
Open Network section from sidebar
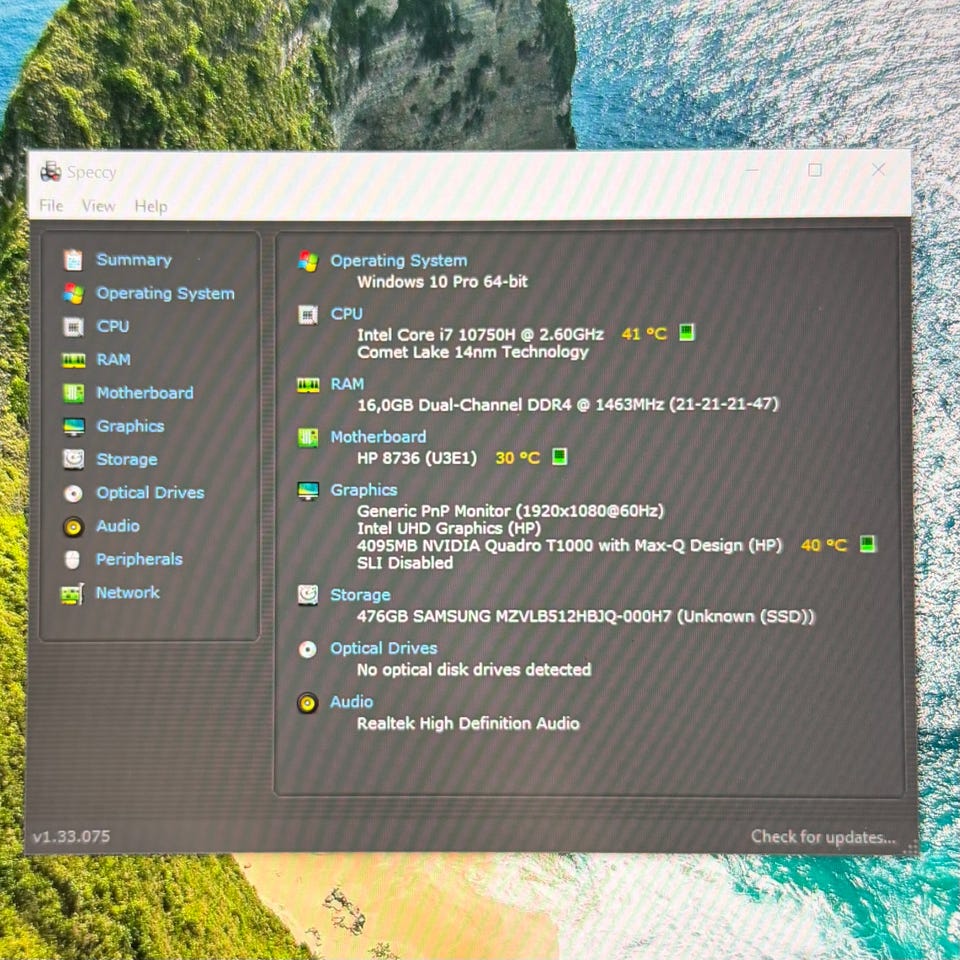[127, 593]
